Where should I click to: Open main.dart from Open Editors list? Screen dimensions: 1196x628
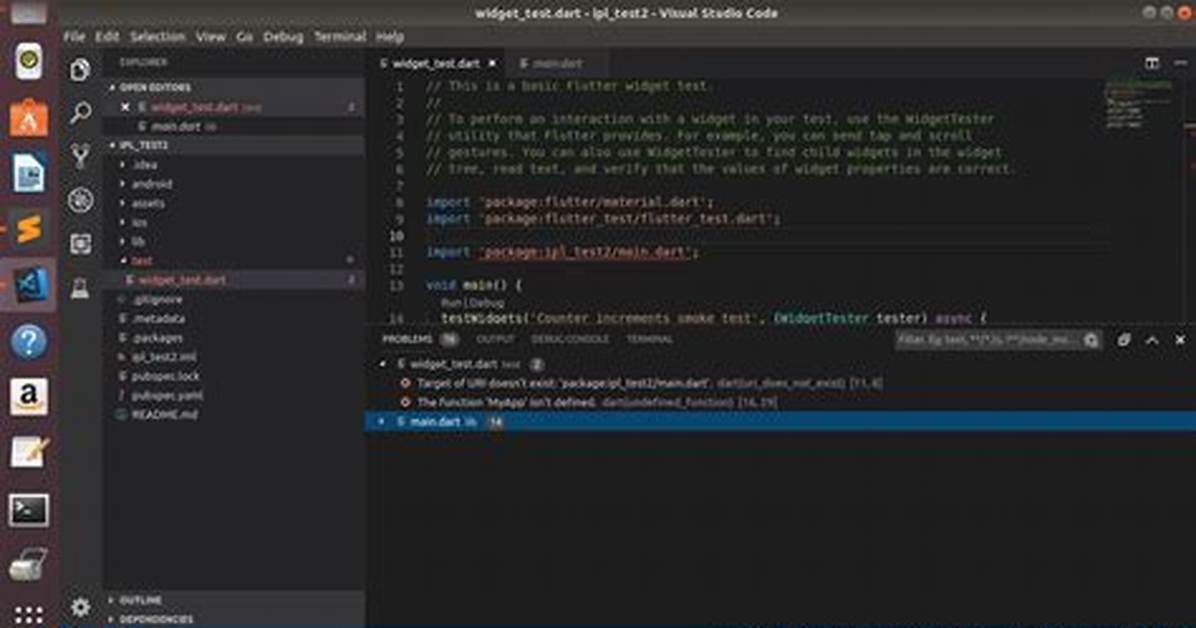point(175,127)
